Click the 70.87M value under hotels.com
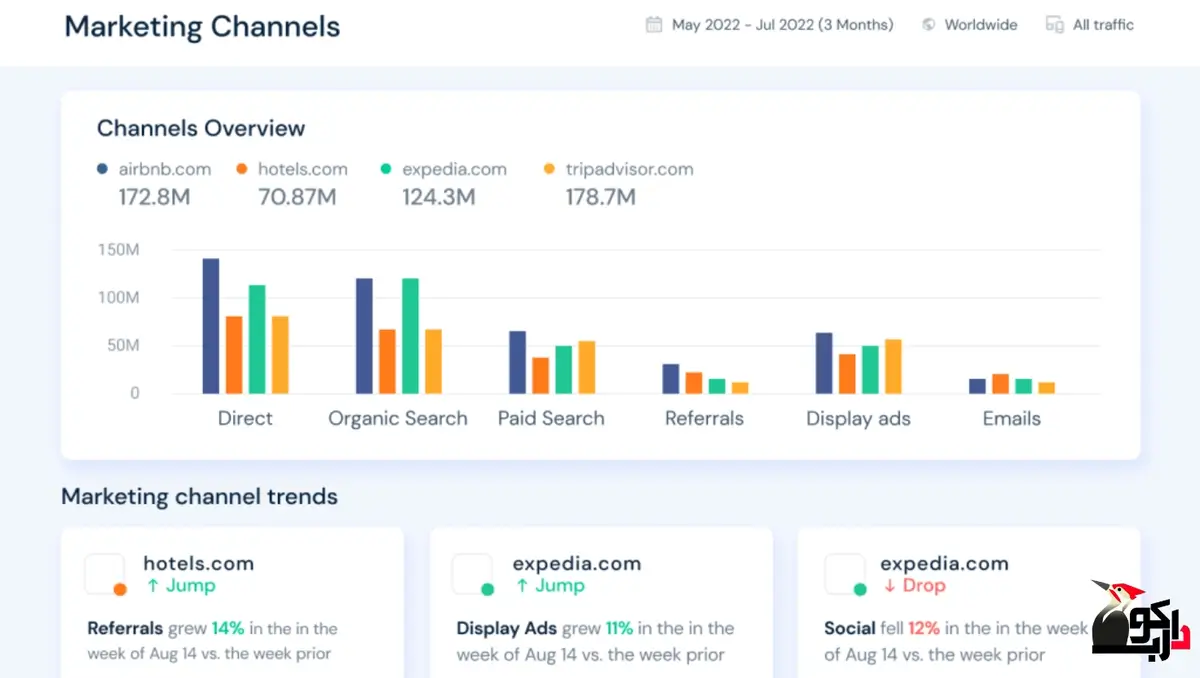The height and width of the screenshot is (678, 1200). click(x=298, y=197)
